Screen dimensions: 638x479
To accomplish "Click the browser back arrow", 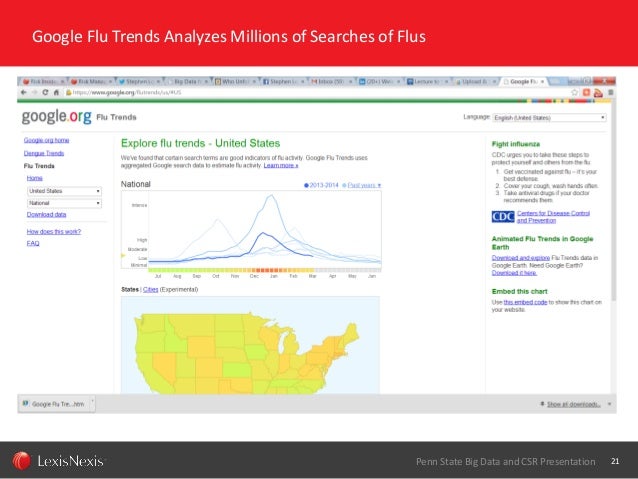I will click(24, 92).
